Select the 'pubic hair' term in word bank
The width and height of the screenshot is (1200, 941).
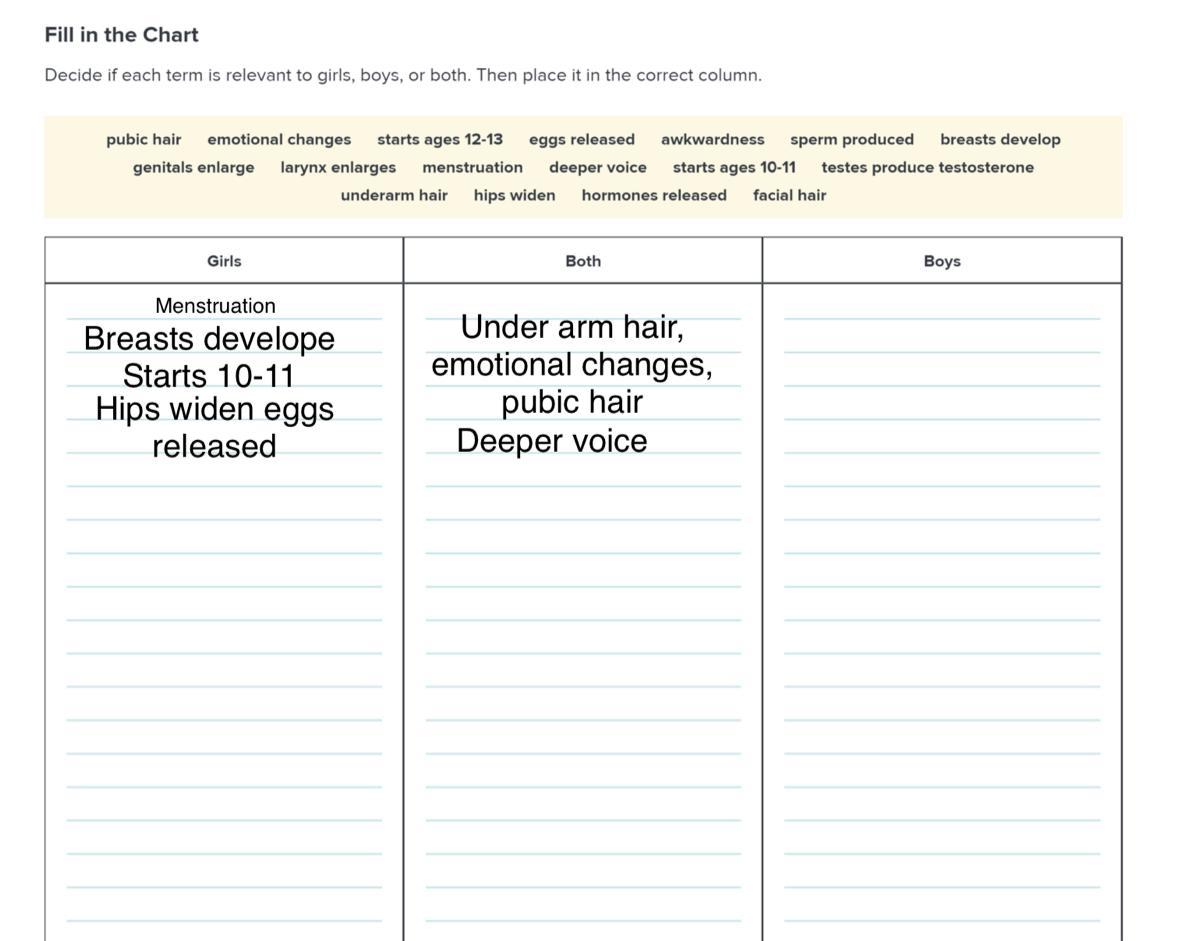(x=144, y=139)
